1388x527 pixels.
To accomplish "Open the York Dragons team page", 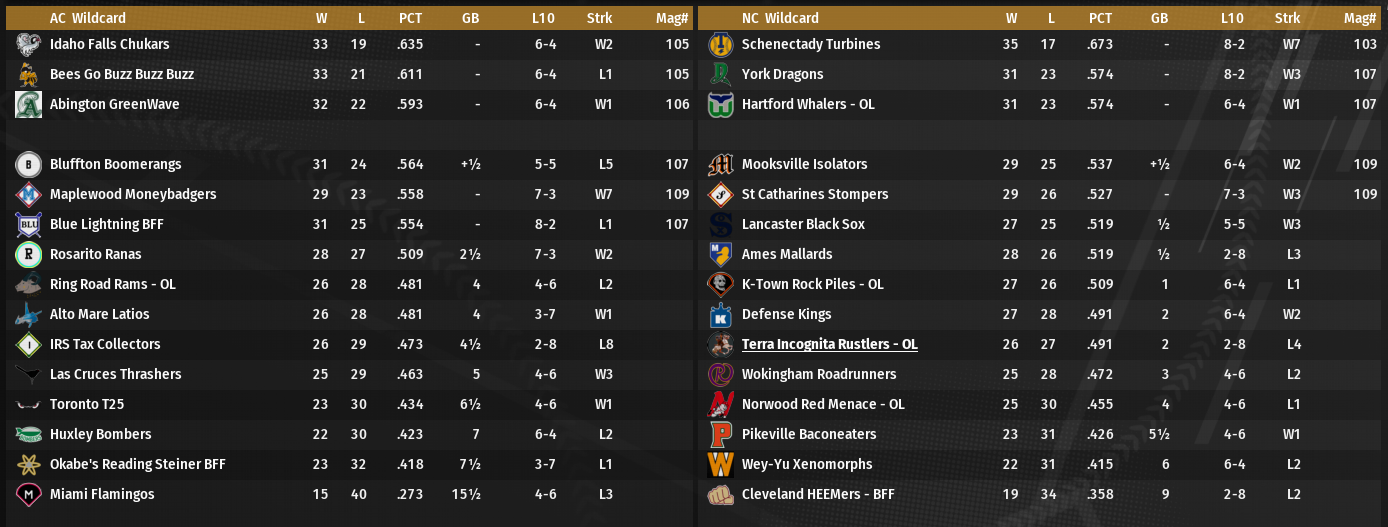I will [x=782, y=74].
